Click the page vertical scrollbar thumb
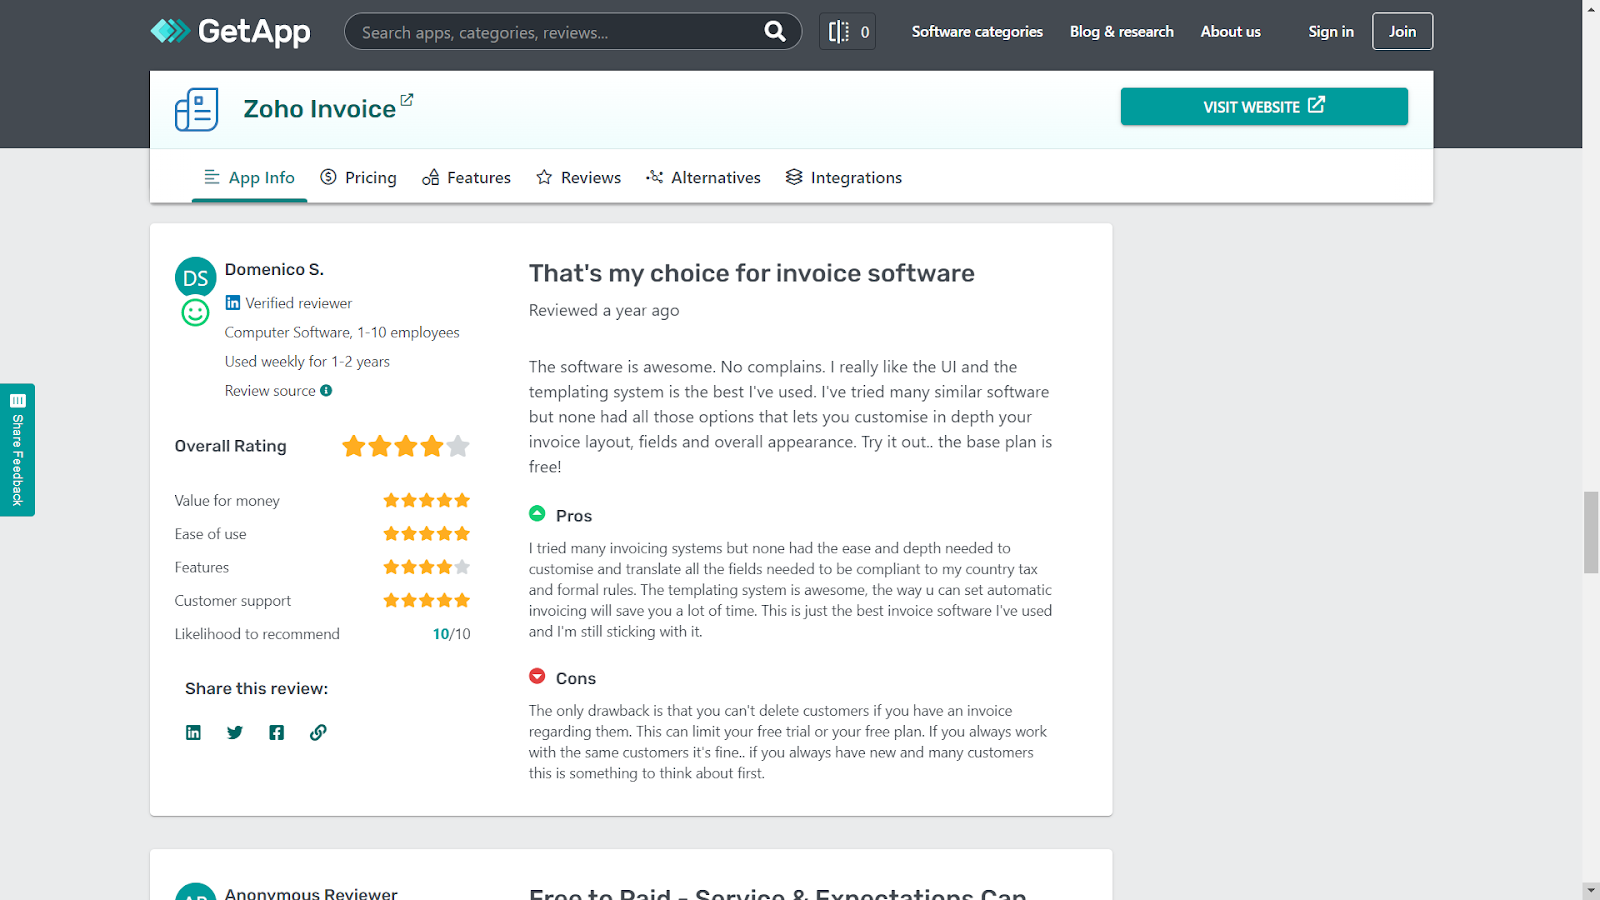The image size is (1600, 900). pyautogui.click(x=1591, y=532)
